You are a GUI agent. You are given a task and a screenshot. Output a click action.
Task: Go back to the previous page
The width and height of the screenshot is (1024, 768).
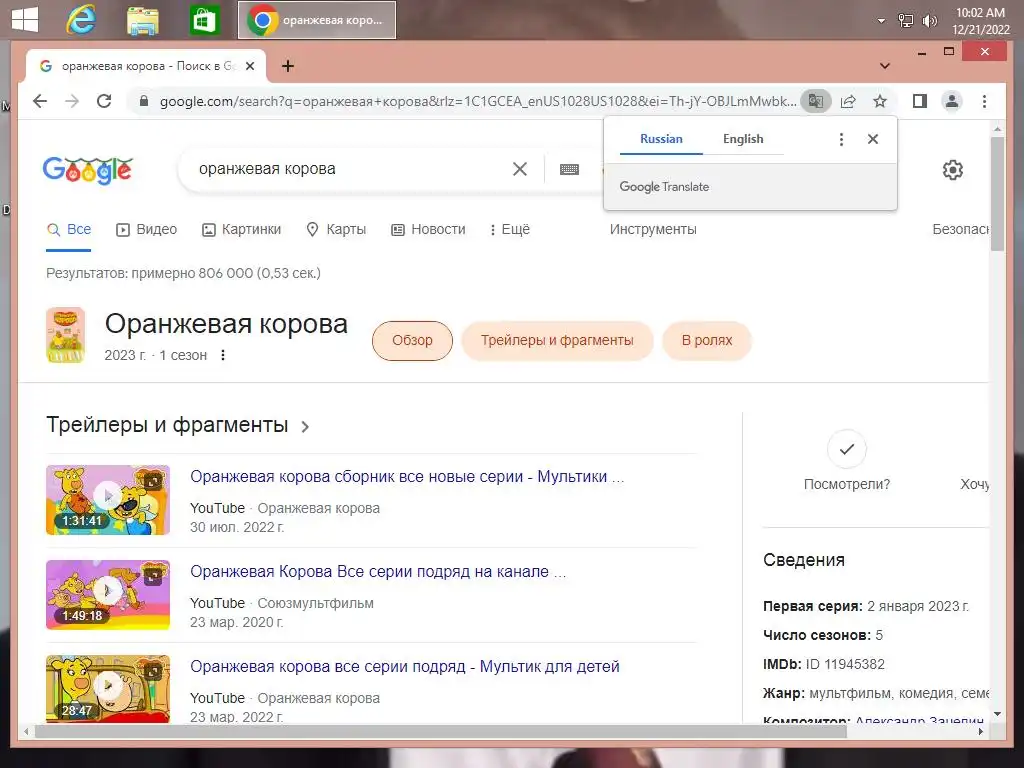(40, 101)
